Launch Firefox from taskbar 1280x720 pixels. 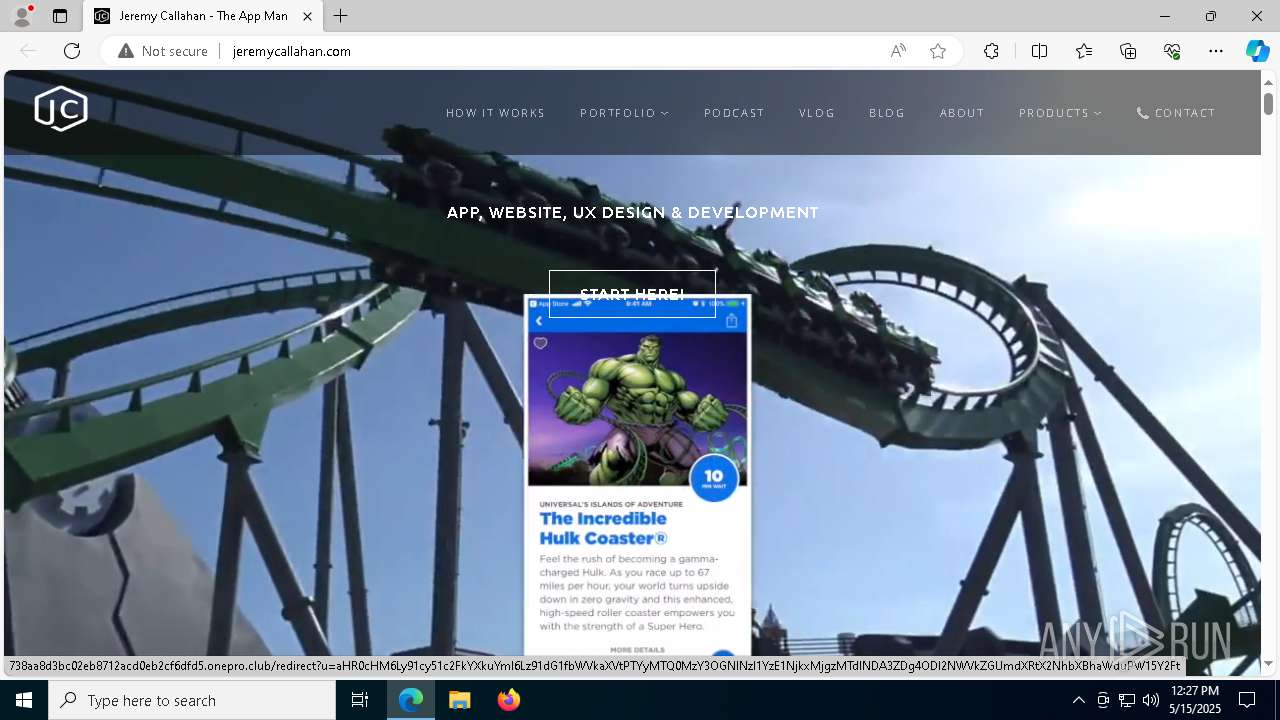pyautogui.click(x=508, y=700)
